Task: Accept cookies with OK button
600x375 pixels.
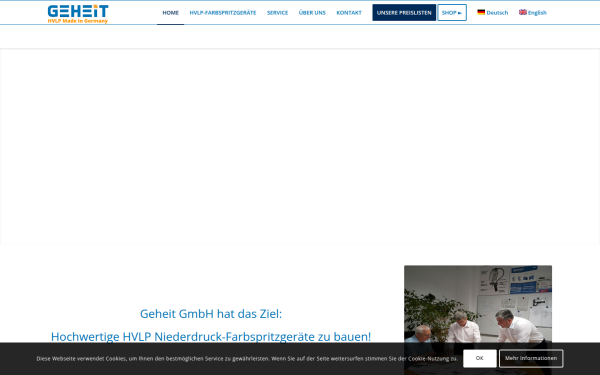Action: 479,359
